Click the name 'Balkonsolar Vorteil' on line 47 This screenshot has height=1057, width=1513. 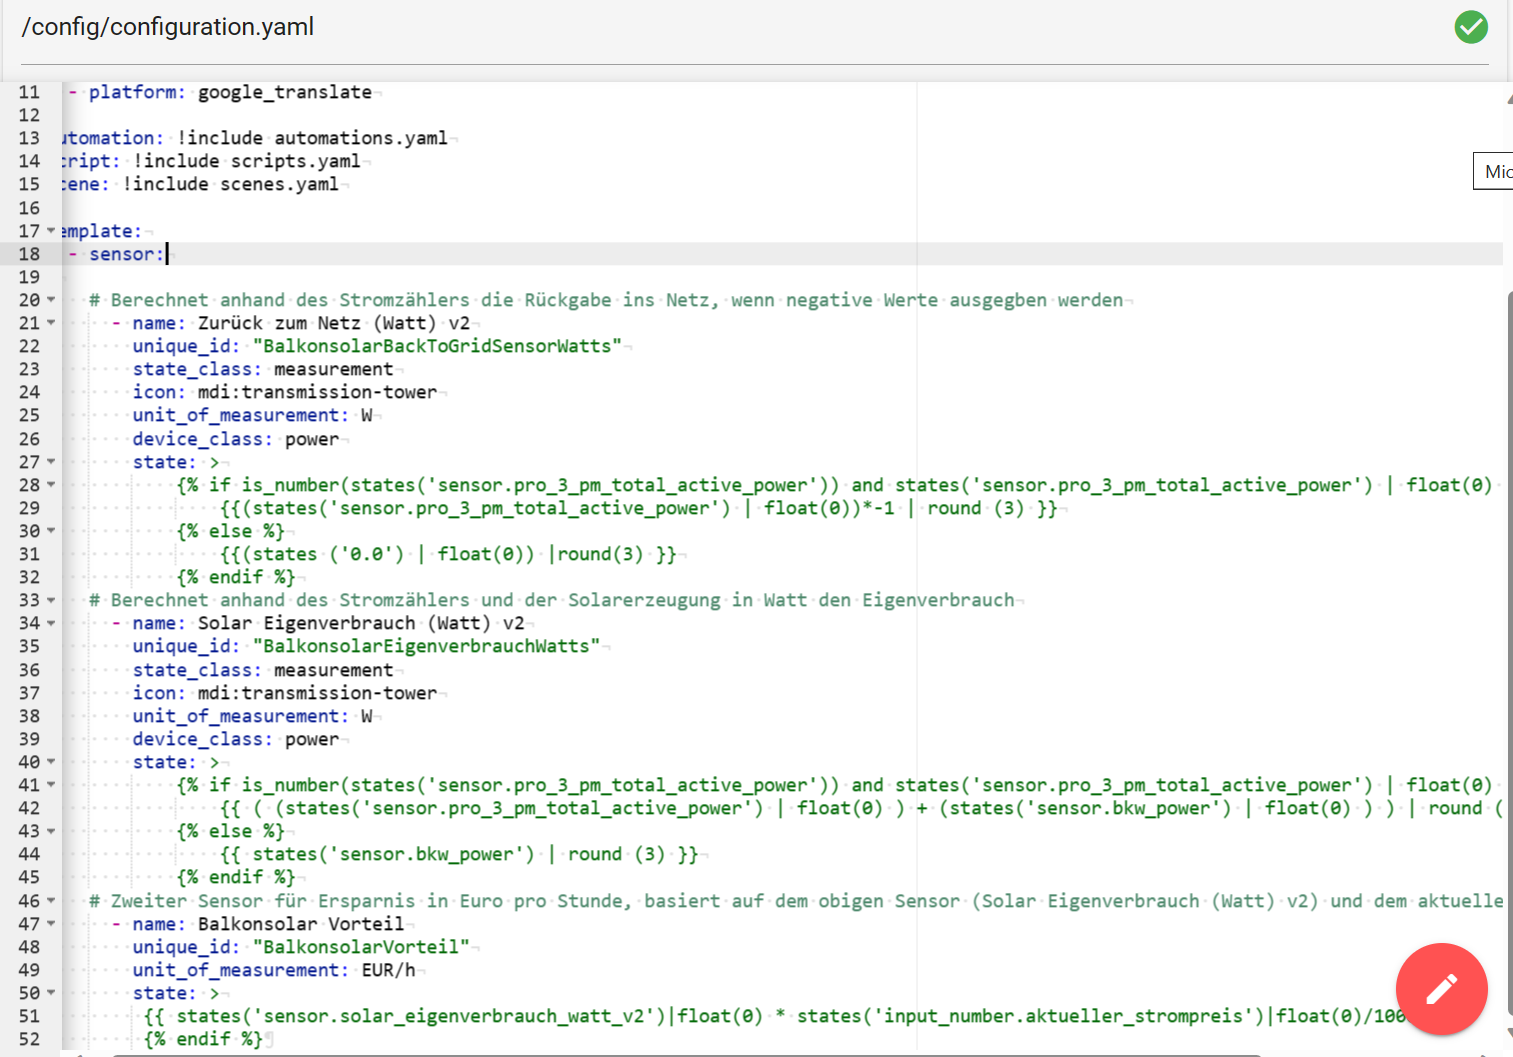(x=301, y=924)
